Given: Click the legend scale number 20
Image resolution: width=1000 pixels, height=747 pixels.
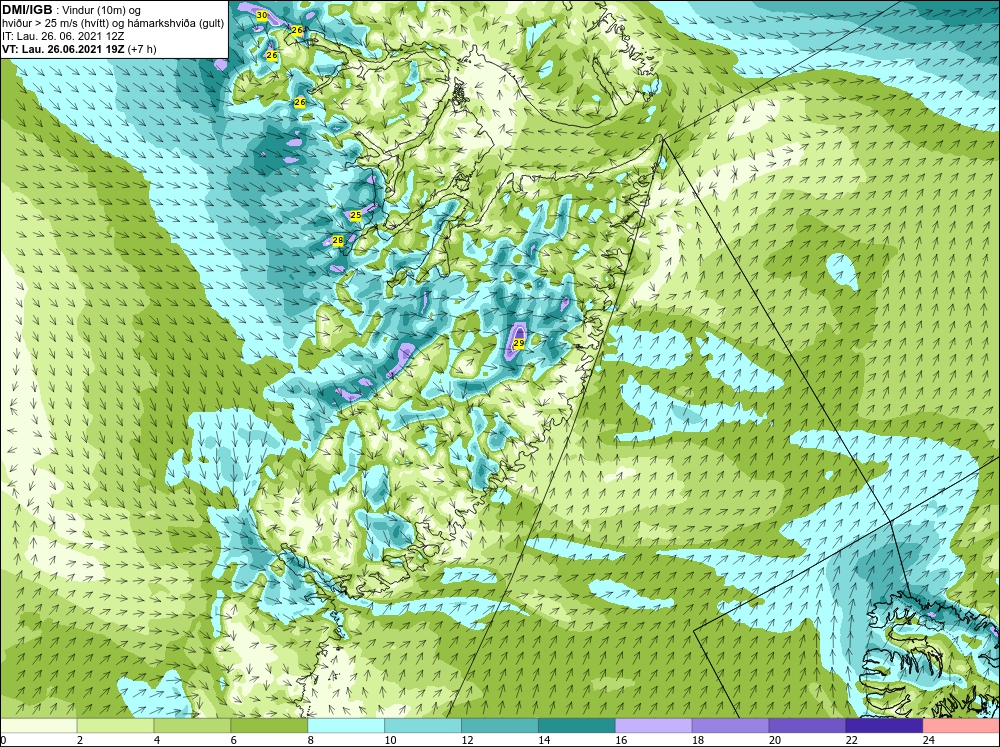Looking at the screenshot, I should pyautogui.click(x=775, y=740).
